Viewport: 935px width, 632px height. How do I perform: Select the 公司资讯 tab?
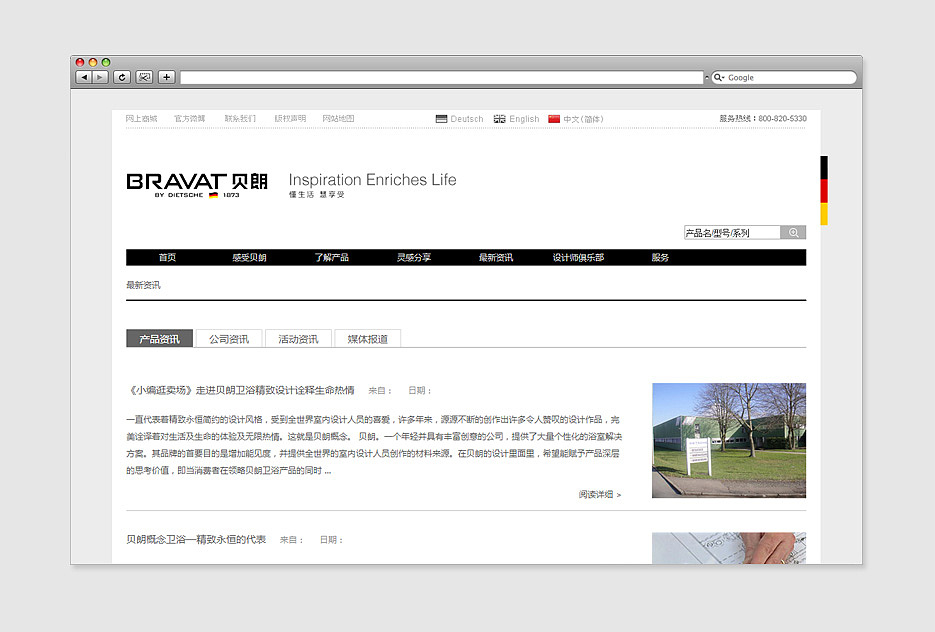(x=229, y=338)
